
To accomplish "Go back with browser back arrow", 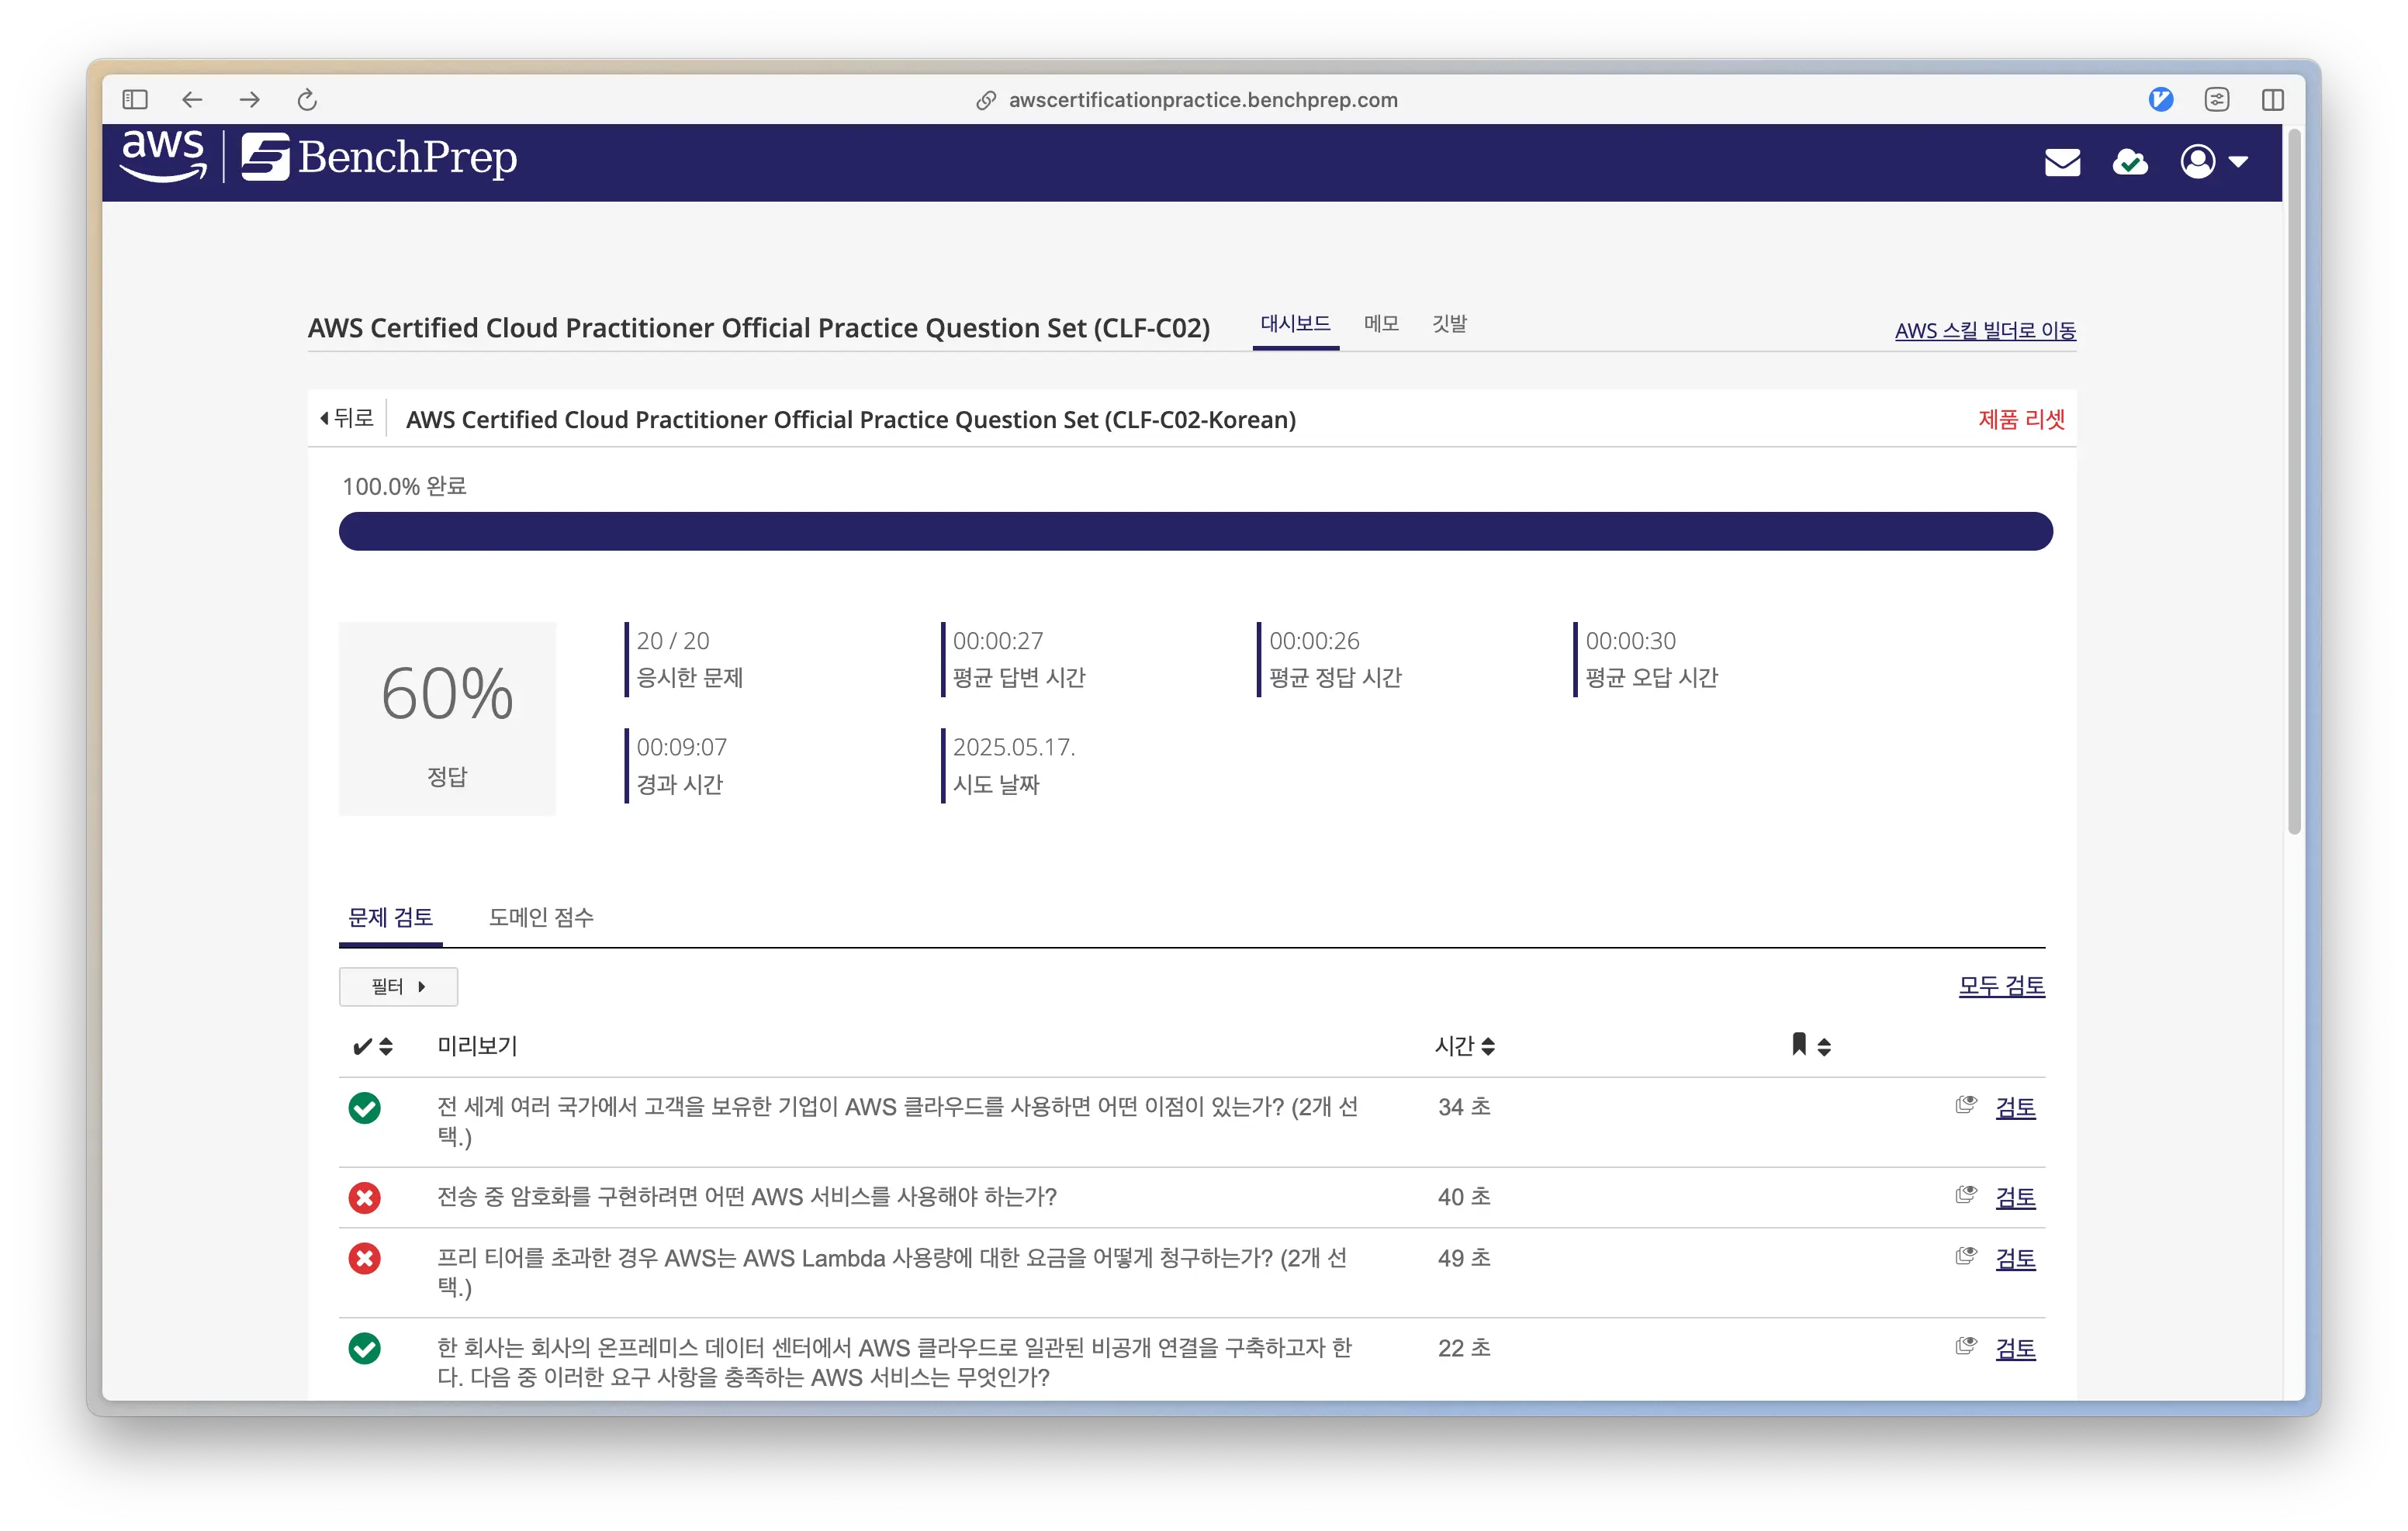I will tap(192, 100).
